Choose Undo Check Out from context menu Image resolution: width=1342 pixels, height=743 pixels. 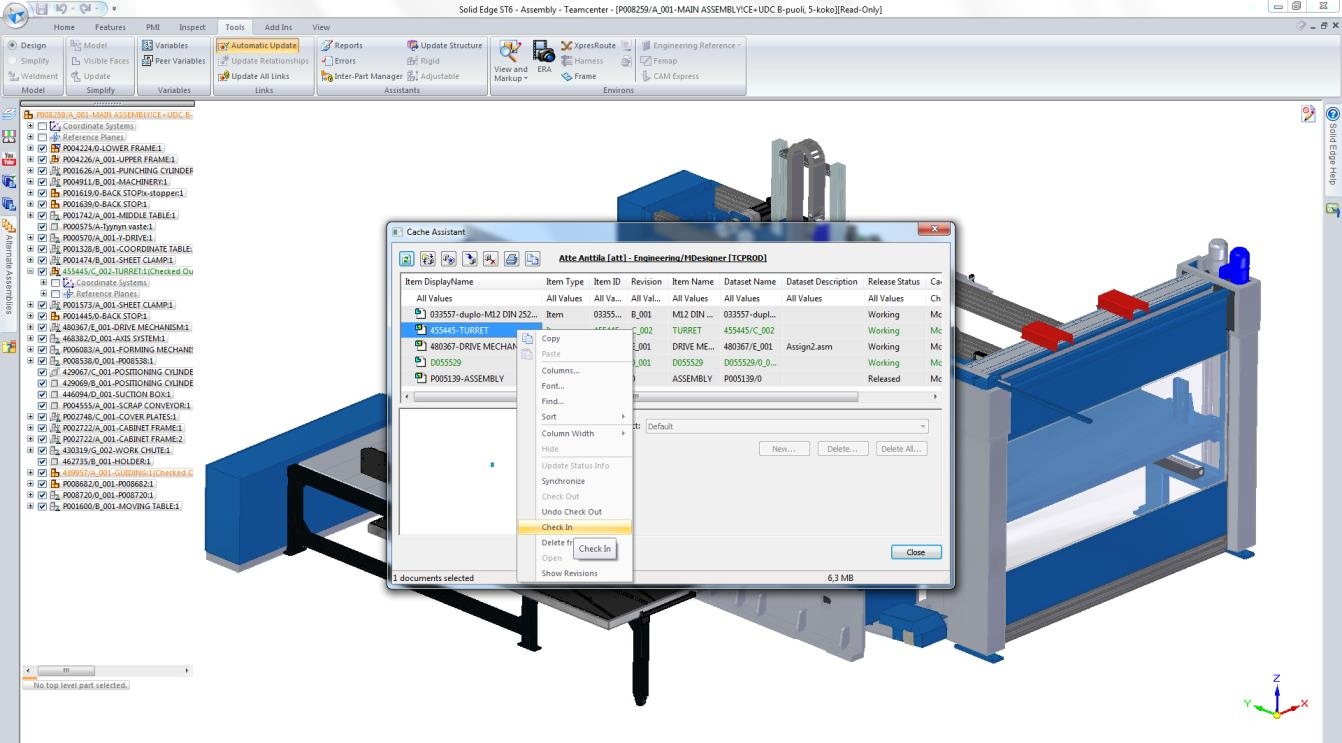(574, 512)
